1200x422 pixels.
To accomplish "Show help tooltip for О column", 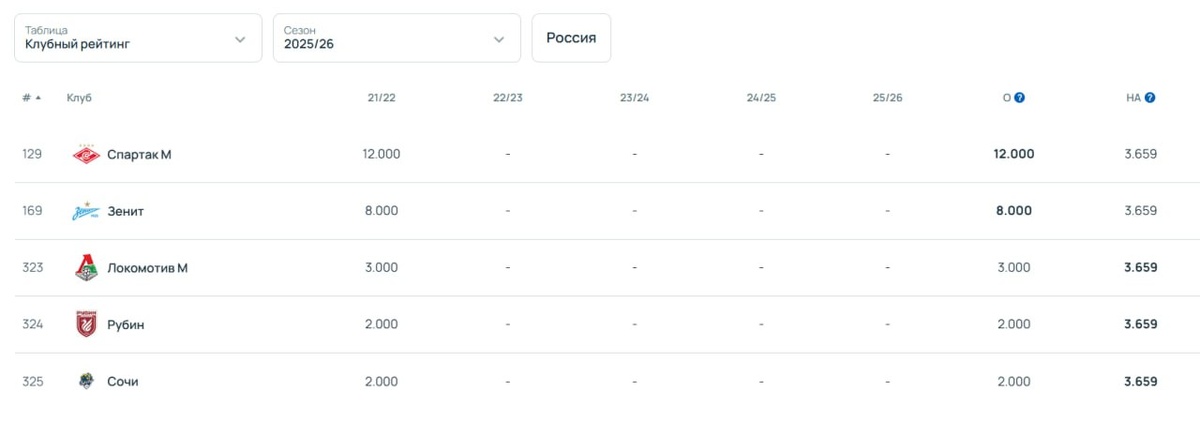I will (x=1020, y=98).
